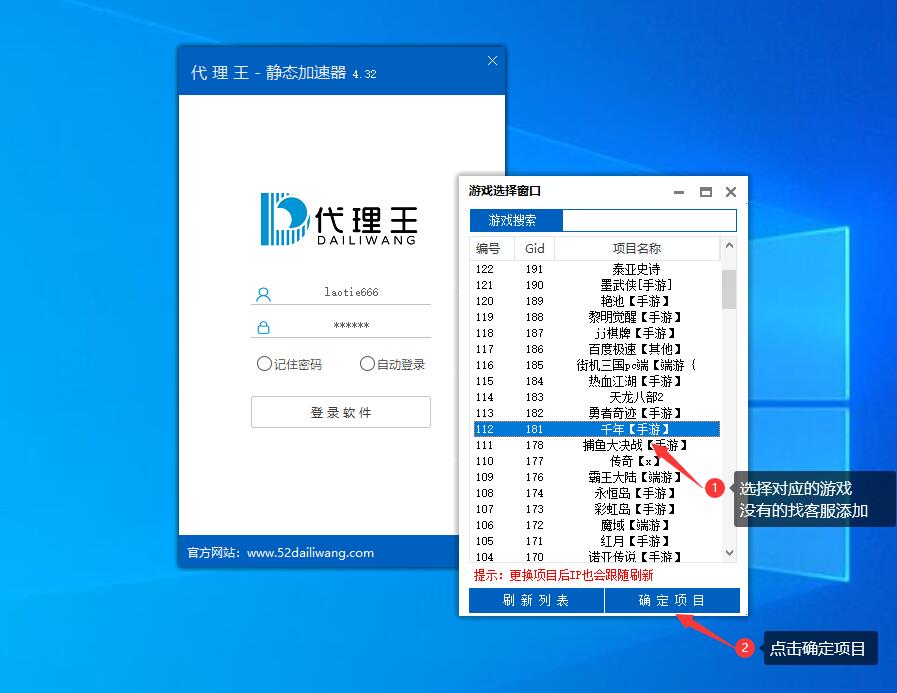This screenshot has height=693, width=897.
Task: Select the 红月【手游】 row
Action: [x=597, y=541]
